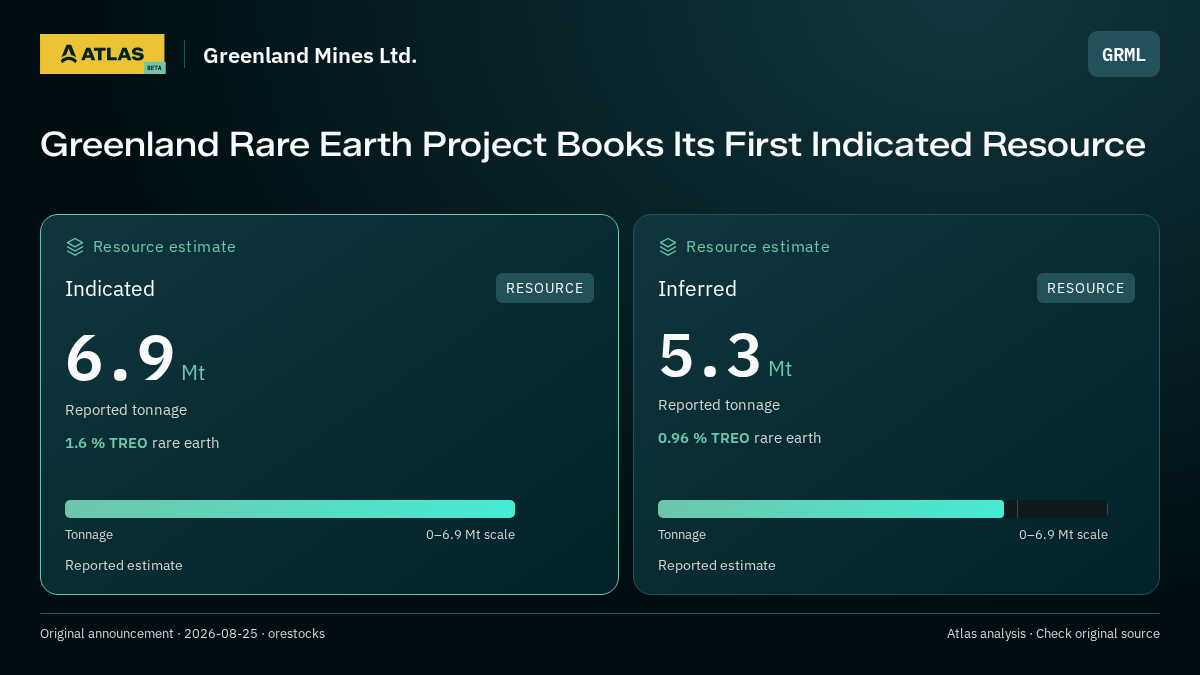The height and width of the screenshot is (675, 1200).
Task: Click the Inferred category label
Action: pos(697,289)
